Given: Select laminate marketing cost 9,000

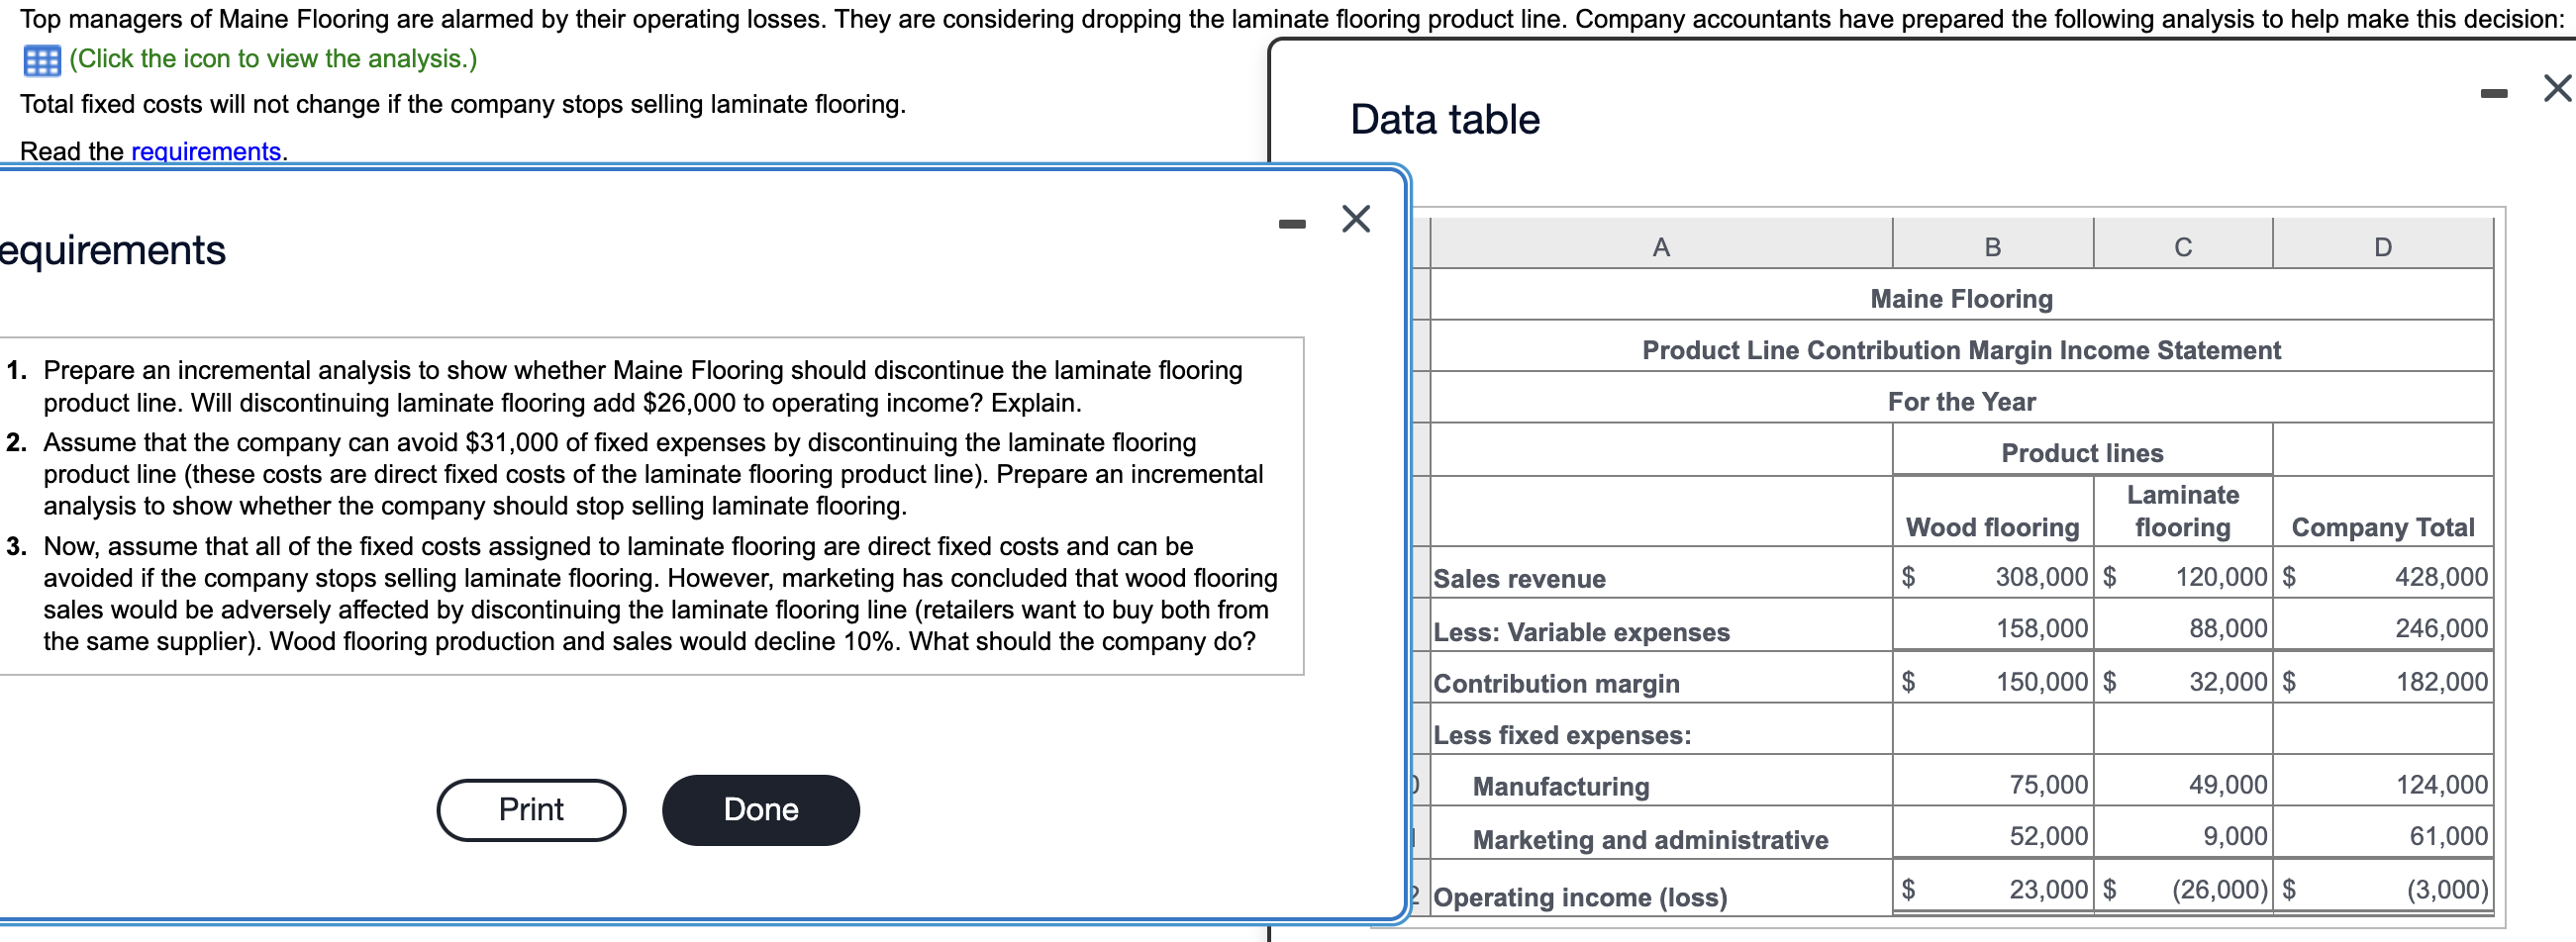Looking at the screenshot, I should coord(2235,835).
